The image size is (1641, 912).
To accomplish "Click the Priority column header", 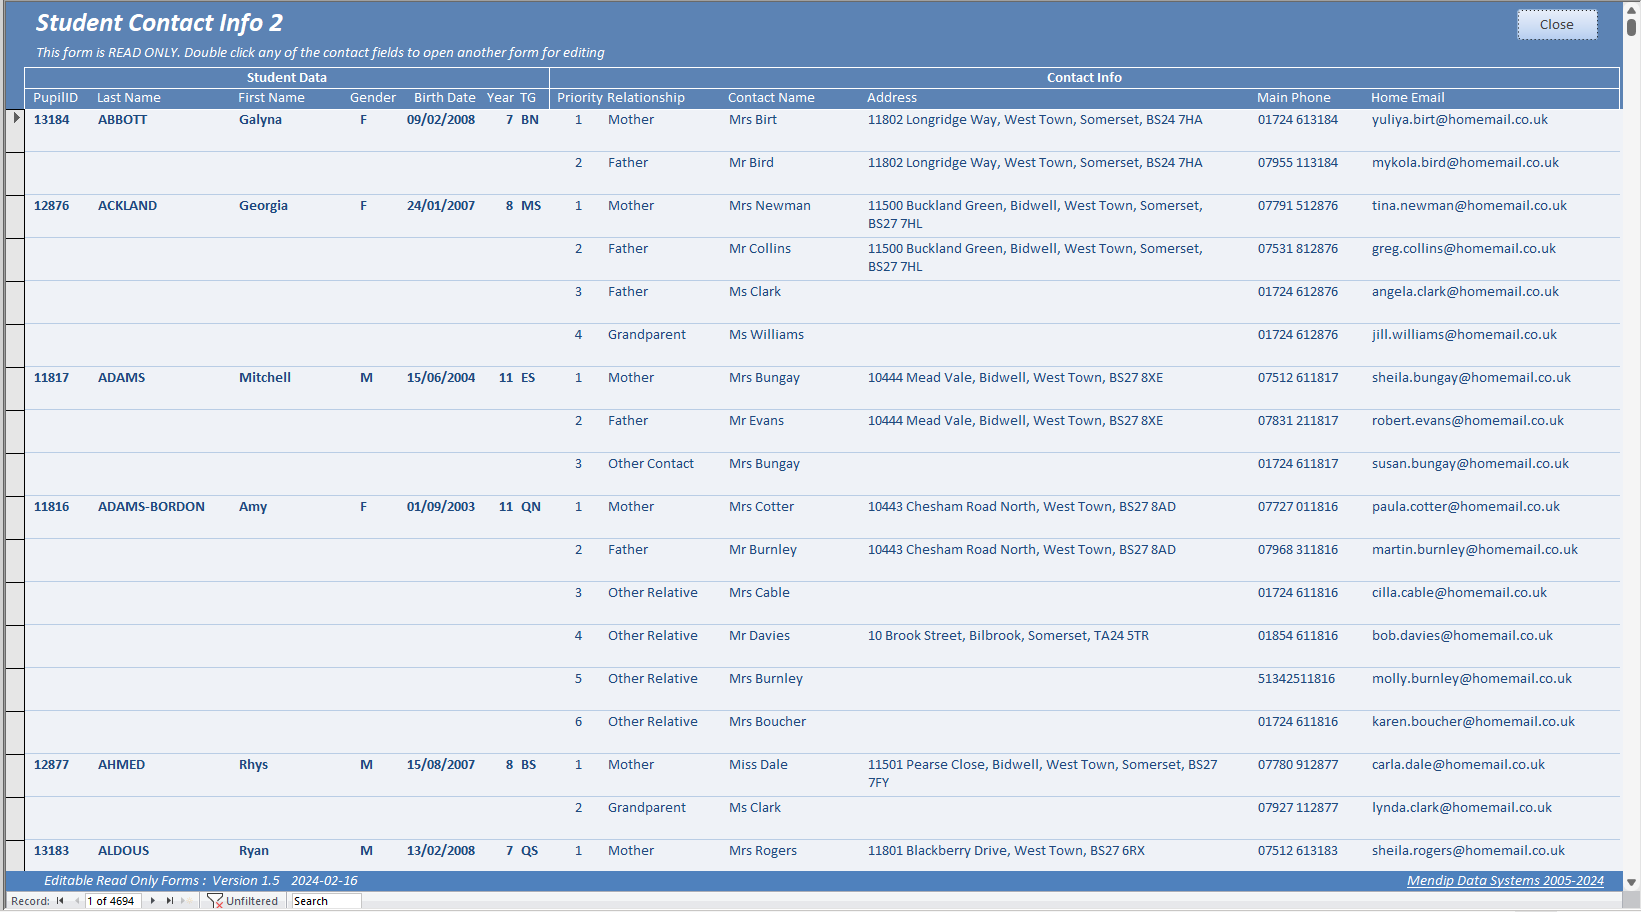I will 580,98.
